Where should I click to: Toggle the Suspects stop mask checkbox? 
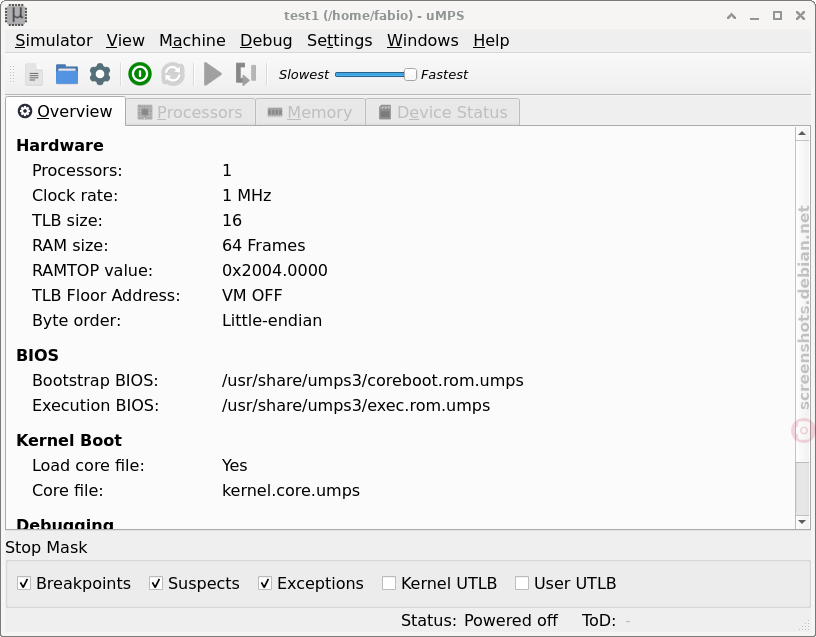pyautogui.click(x=156, y=583)
